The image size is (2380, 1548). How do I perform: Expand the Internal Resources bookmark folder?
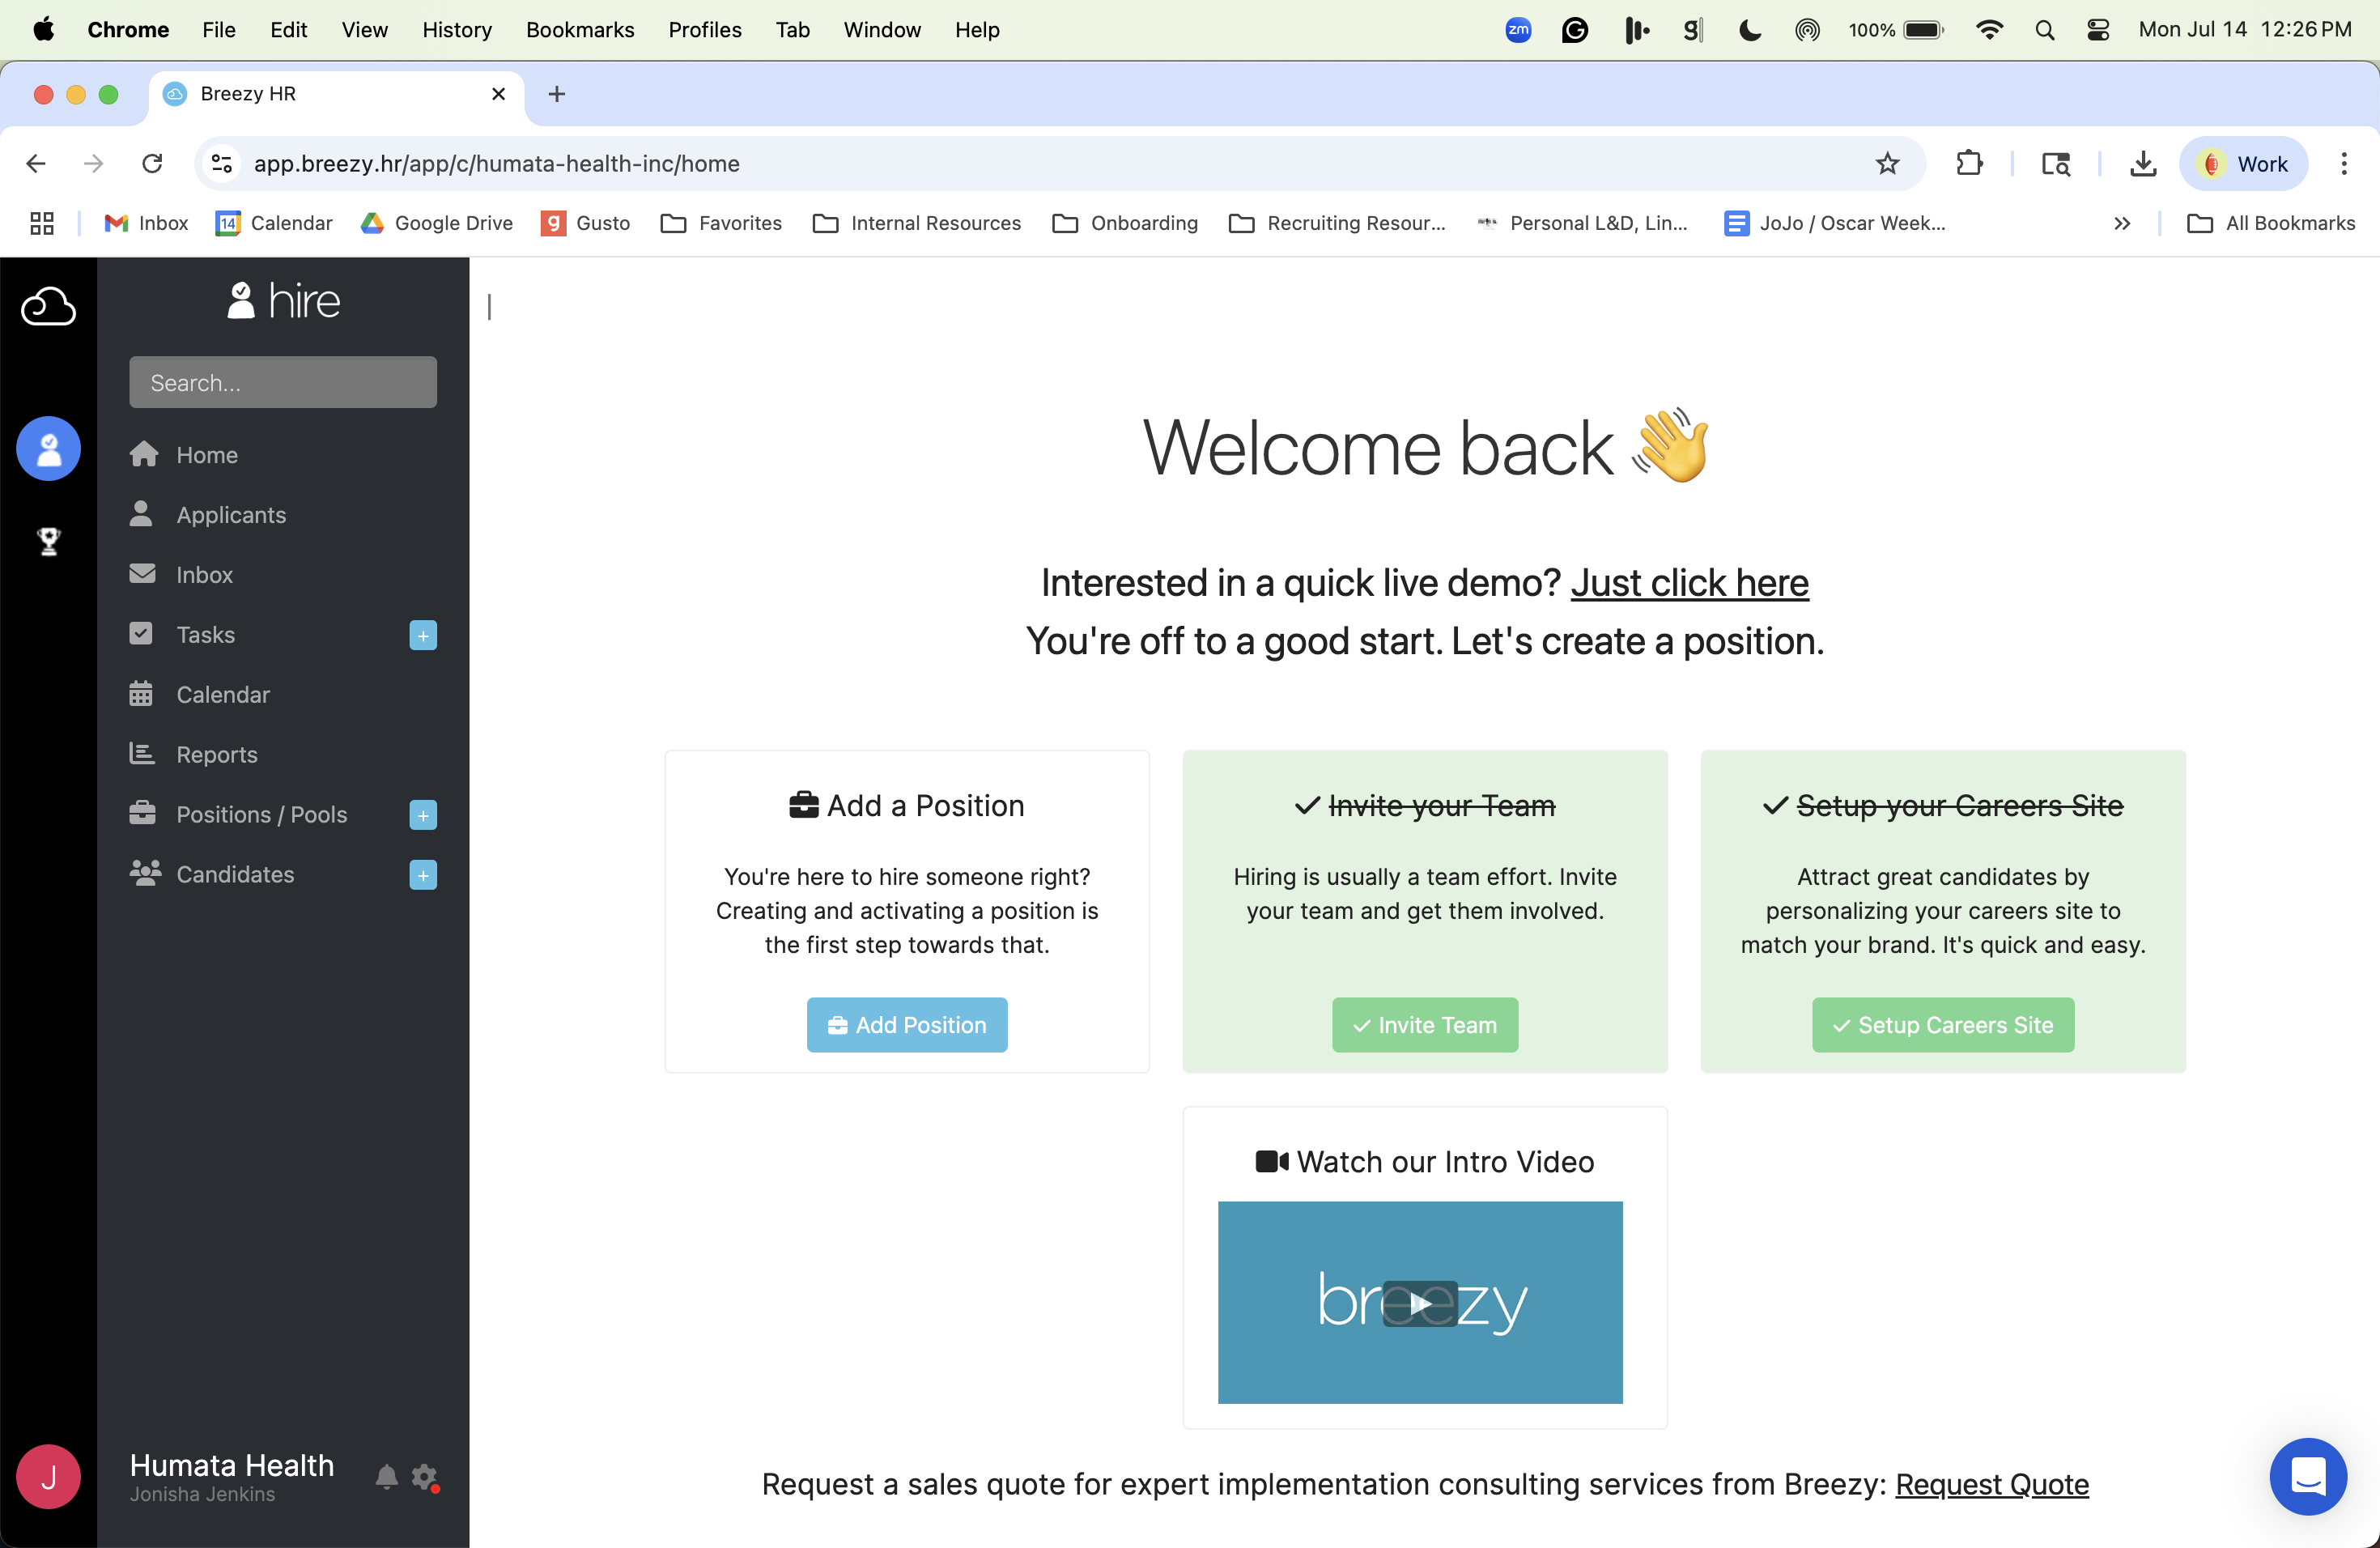click(917, 223)
